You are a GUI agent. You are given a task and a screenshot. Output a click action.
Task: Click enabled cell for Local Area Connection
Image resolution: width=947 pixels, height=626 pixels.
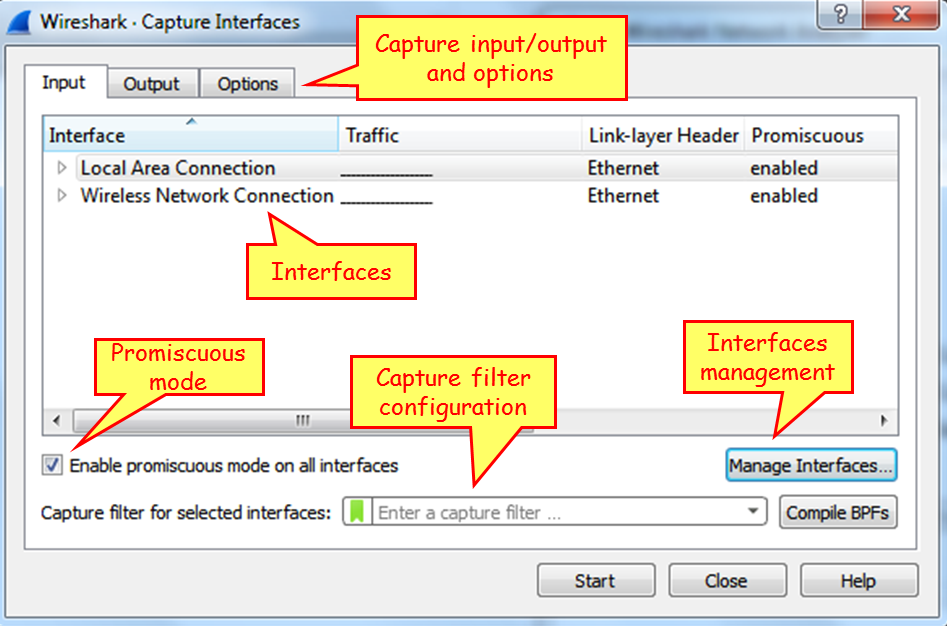click(784, 168)
